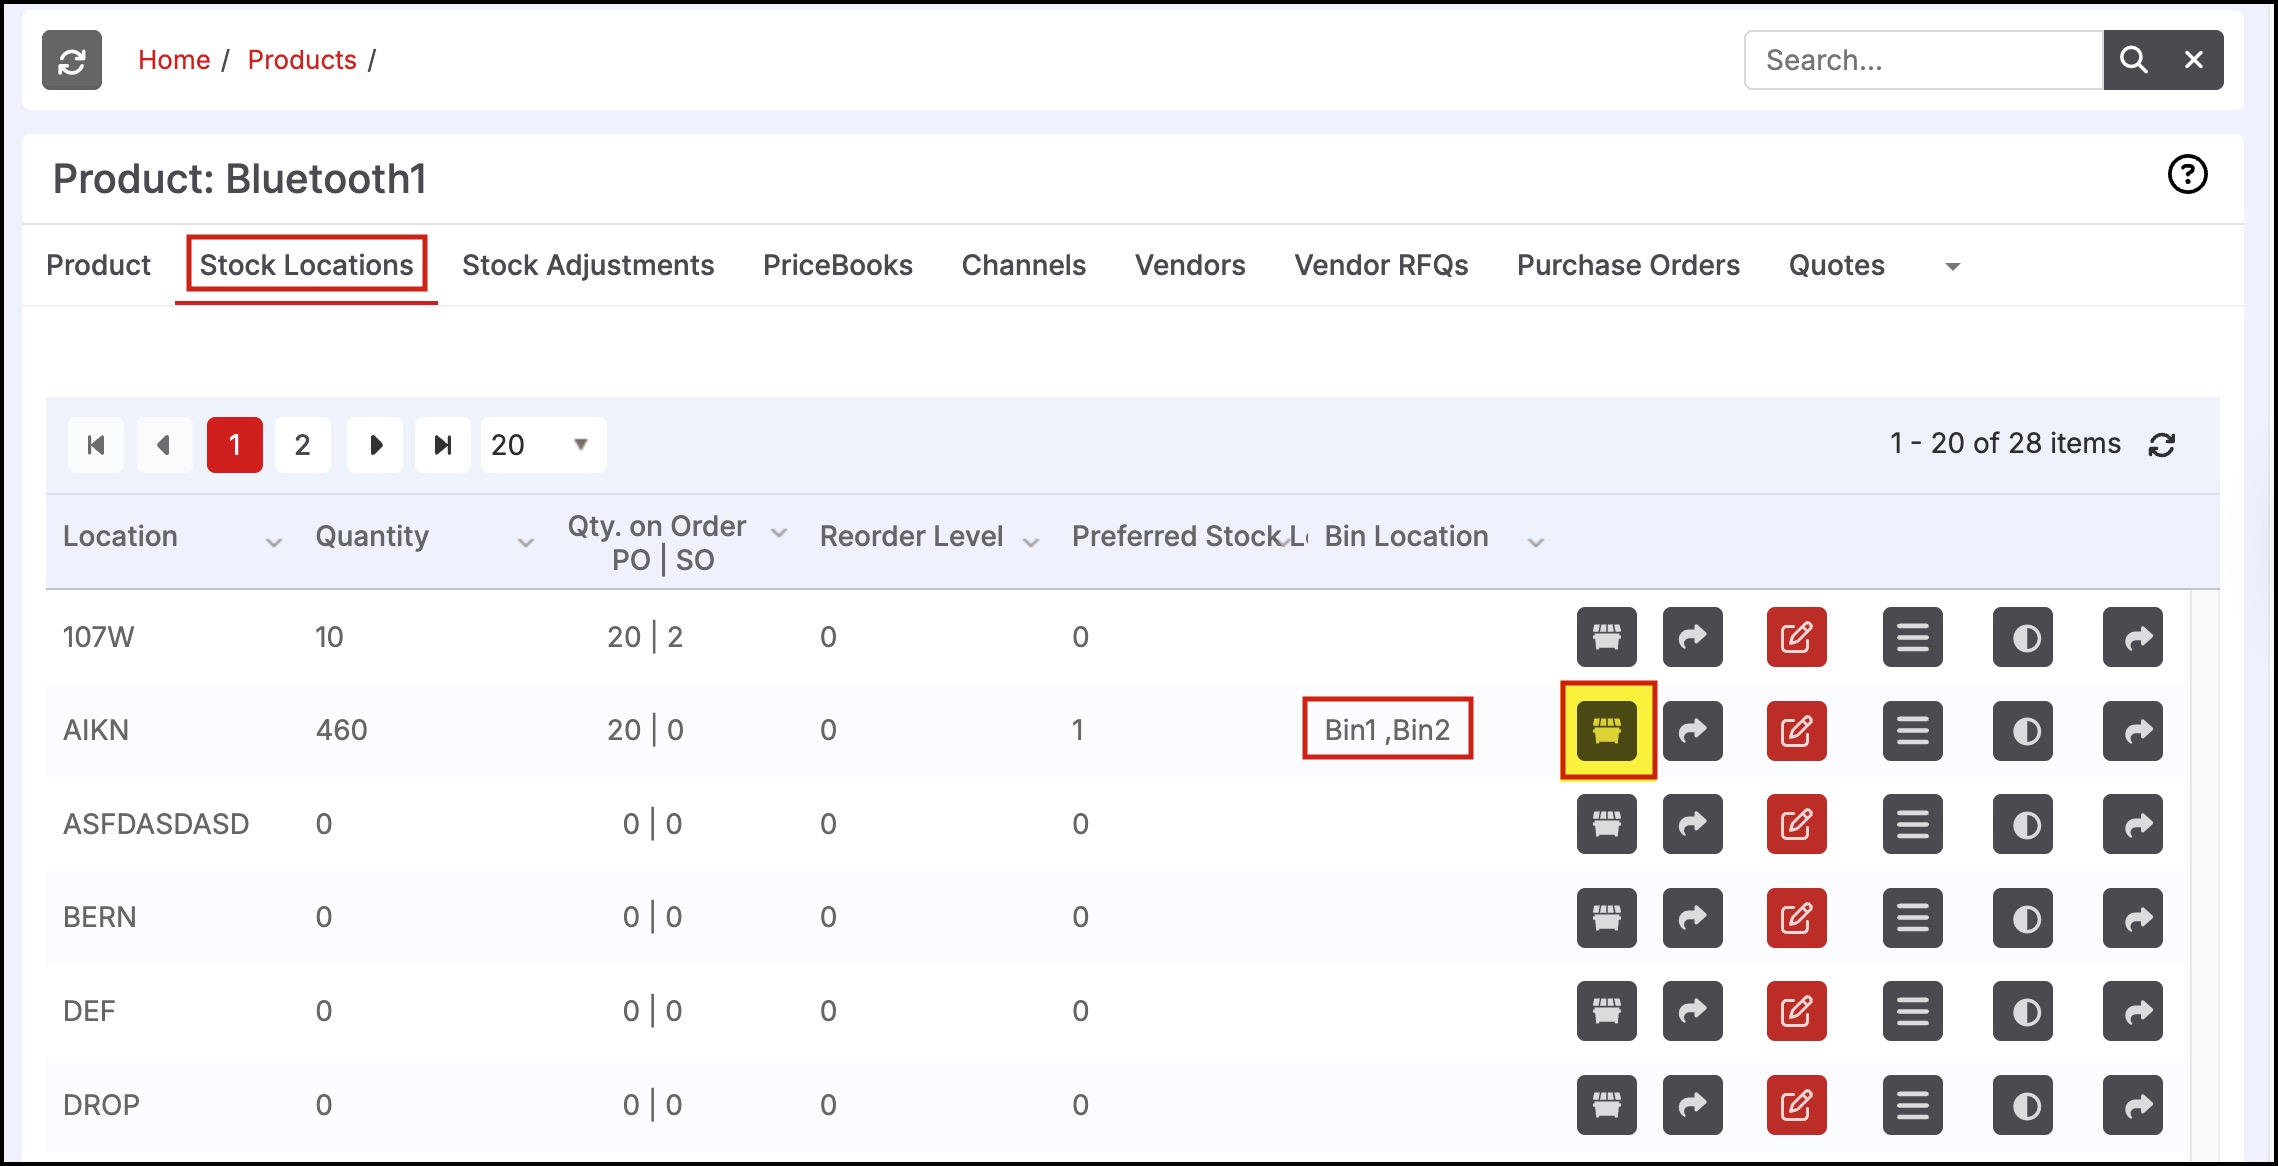
Task: Switch to the Stock Locations tab
Action: tap(306, 265)
